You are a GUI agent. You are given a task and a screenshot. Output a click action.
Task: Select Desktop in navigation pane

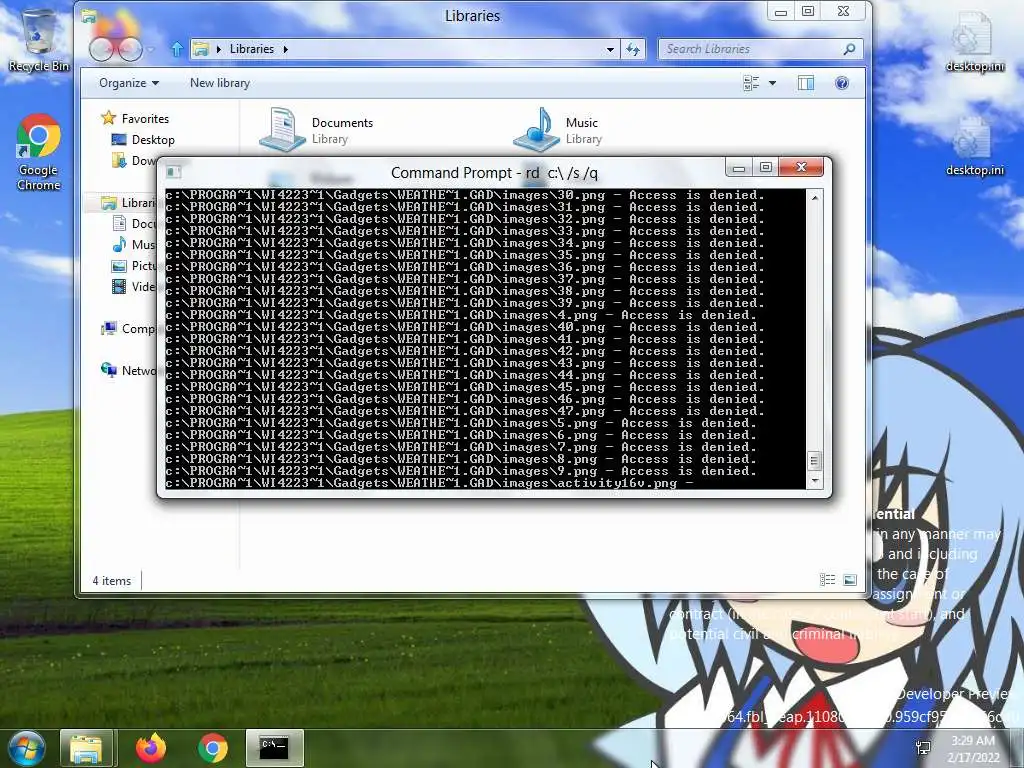click(x=143, y=140)
